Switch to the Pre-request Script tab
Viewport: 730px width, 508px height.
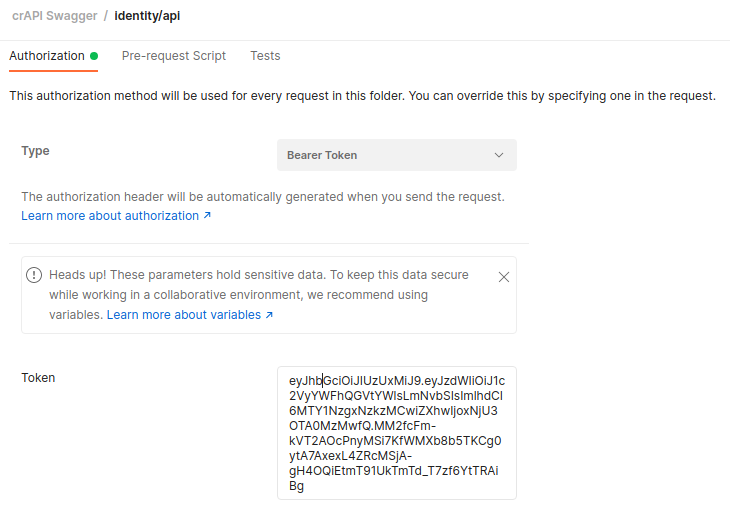click(x=174, y=56)
